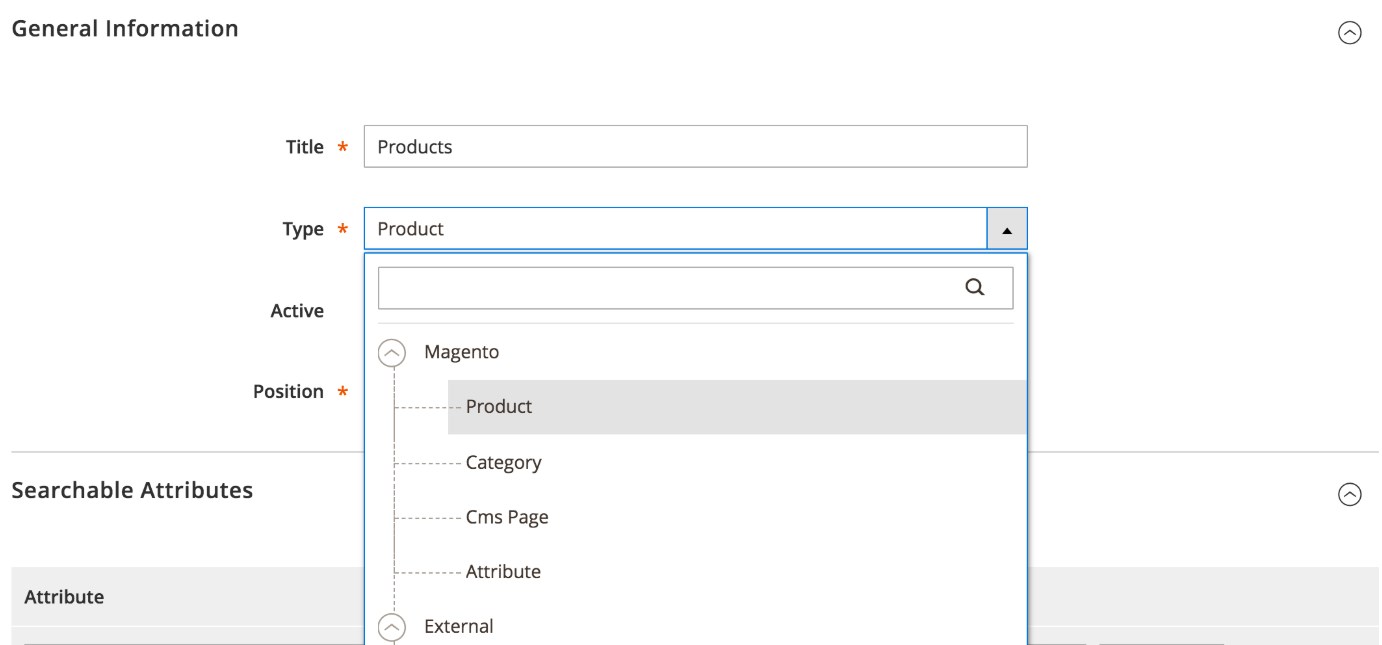Click the Type field label
Screen dimensions: 1382x645
pos(303,229)
